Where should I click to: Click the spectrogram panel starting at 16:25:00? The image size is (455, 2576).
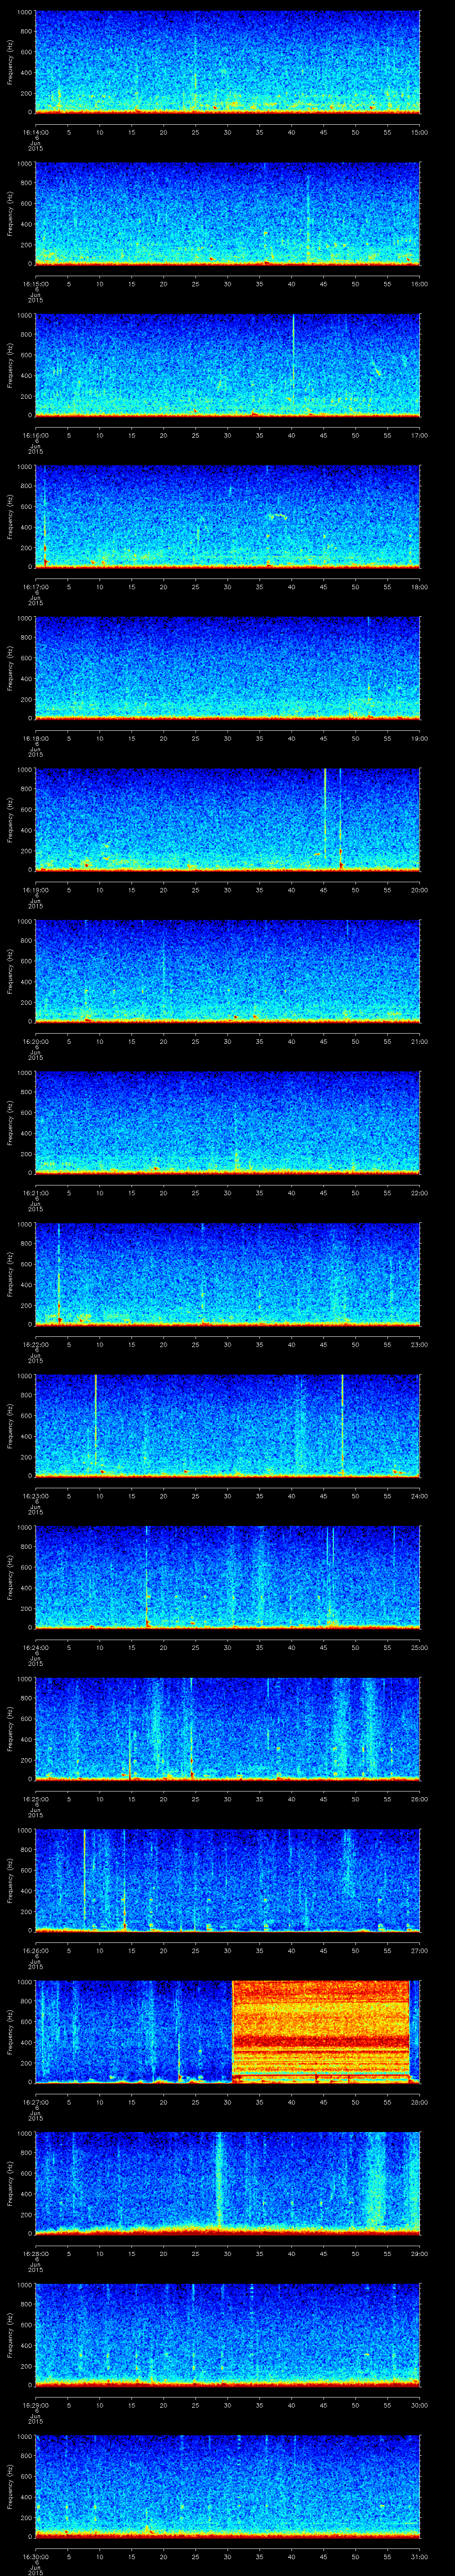pos(227,1728)
